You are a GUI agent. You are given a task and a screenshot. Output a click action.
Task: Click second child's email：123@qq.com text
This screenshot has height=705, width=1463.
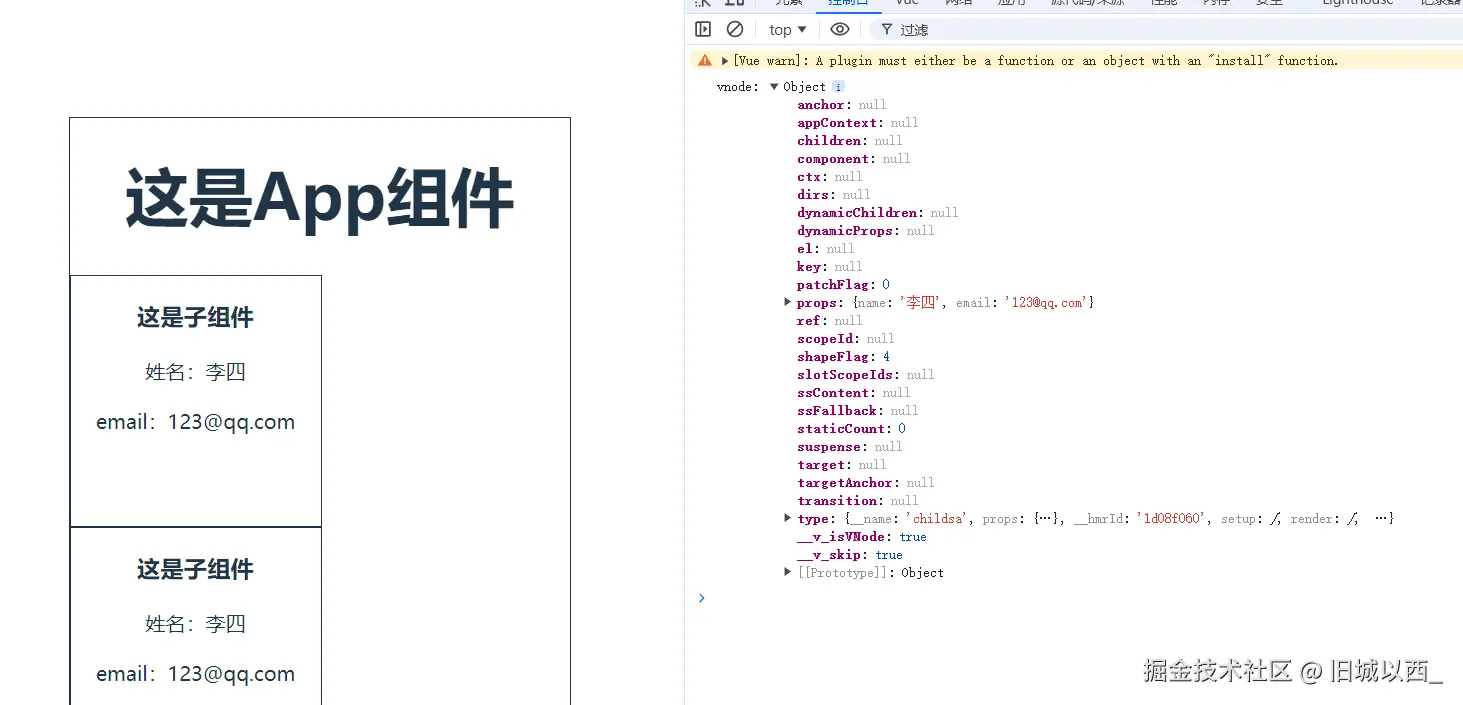click(x=196, y=674)
